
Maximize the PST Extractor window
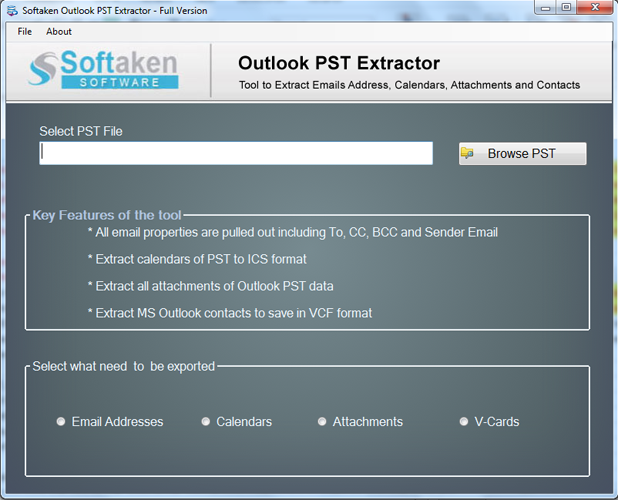coord(565,8)
